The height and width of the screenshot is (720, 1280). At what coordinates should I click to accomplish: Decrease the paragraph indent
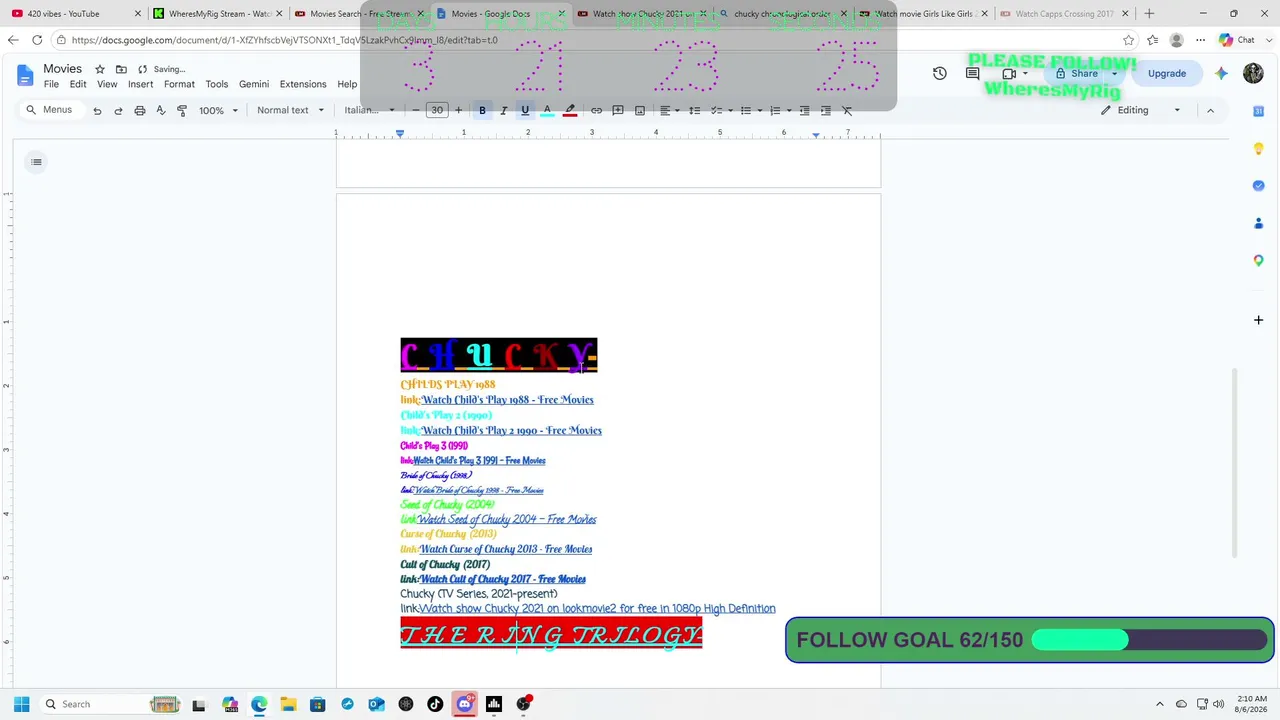(804, 110)
